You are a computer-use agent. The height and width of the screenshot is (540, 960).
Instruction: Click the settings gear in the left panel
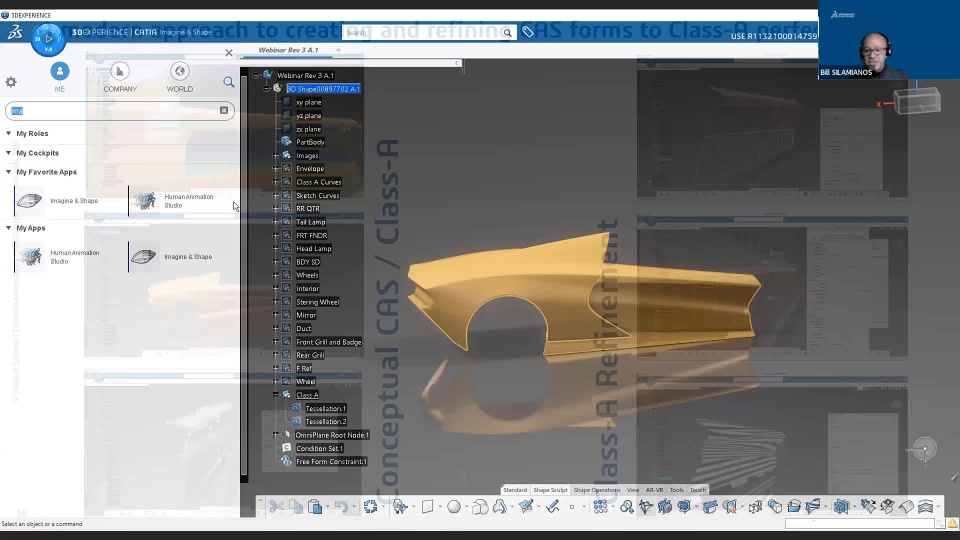[11, 82]
